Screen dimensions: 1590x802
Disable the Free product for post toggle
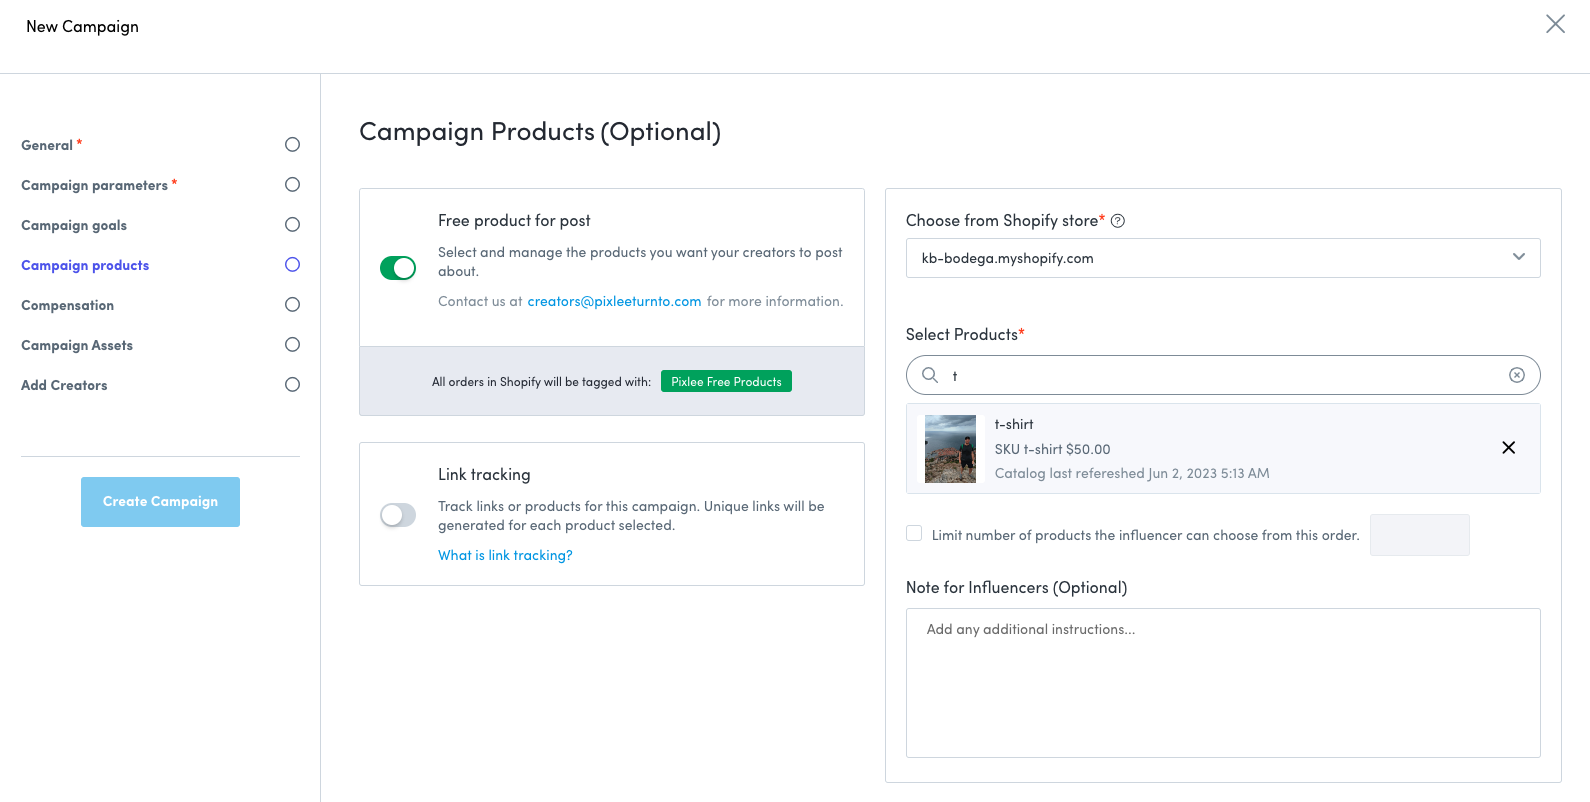pyautogui.click(x=398, y=268)
